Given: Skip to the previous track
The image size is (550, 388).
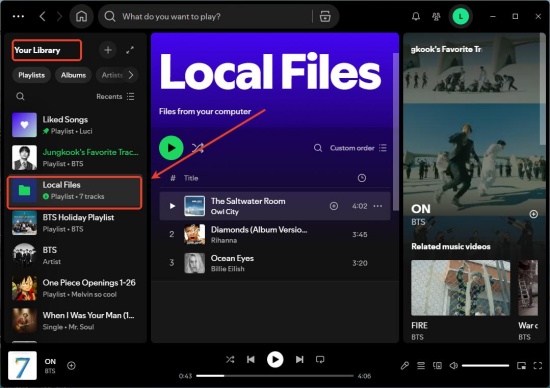Looking at the screenshot, I should pyautogui.click(x=250, y=359).
